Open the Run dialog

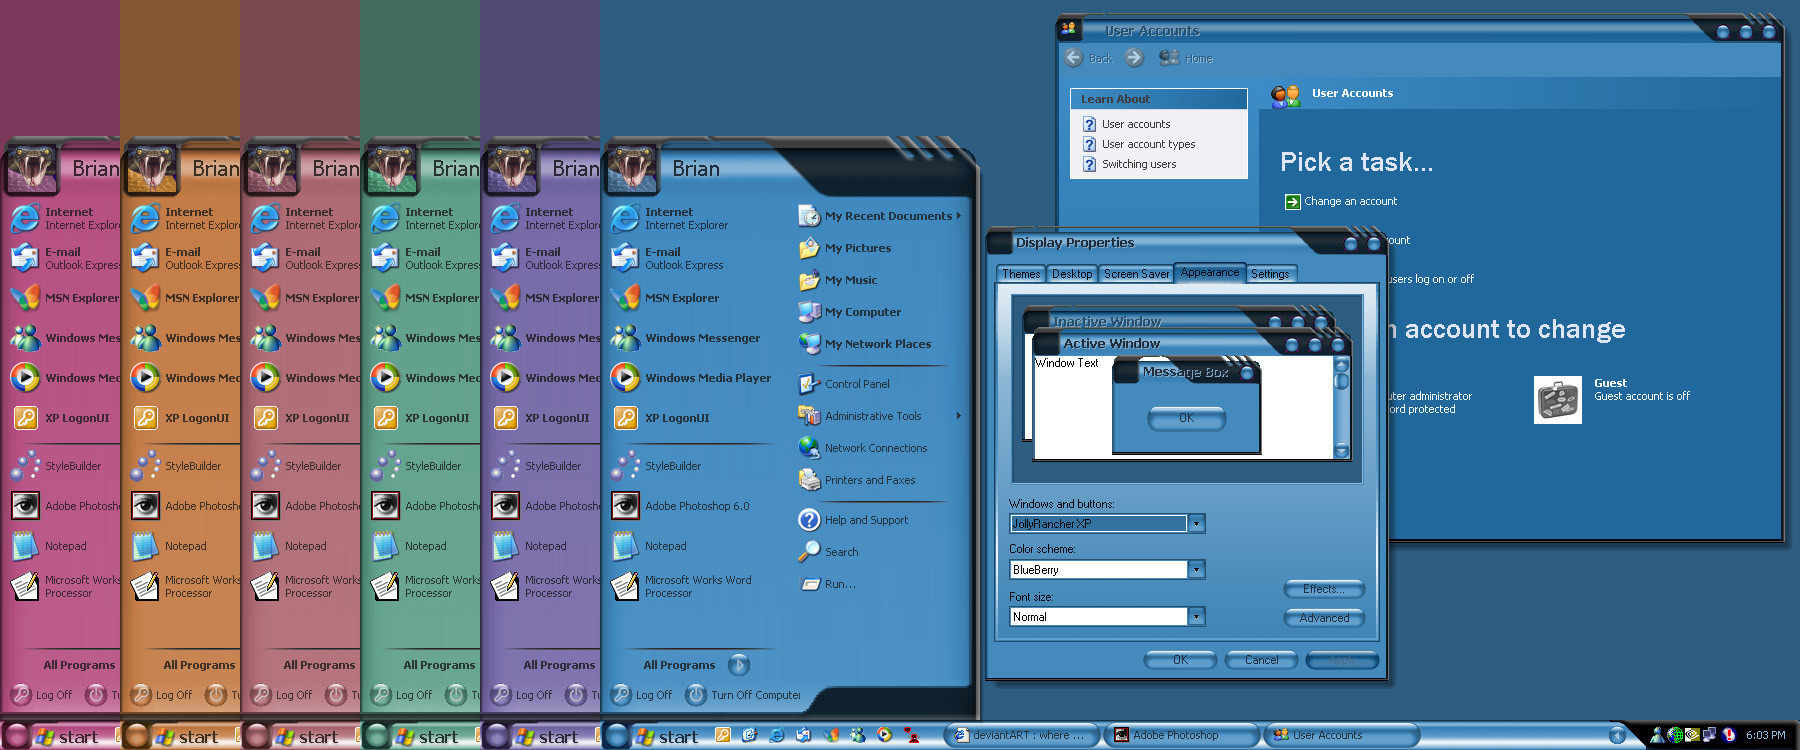pos(828,584)
